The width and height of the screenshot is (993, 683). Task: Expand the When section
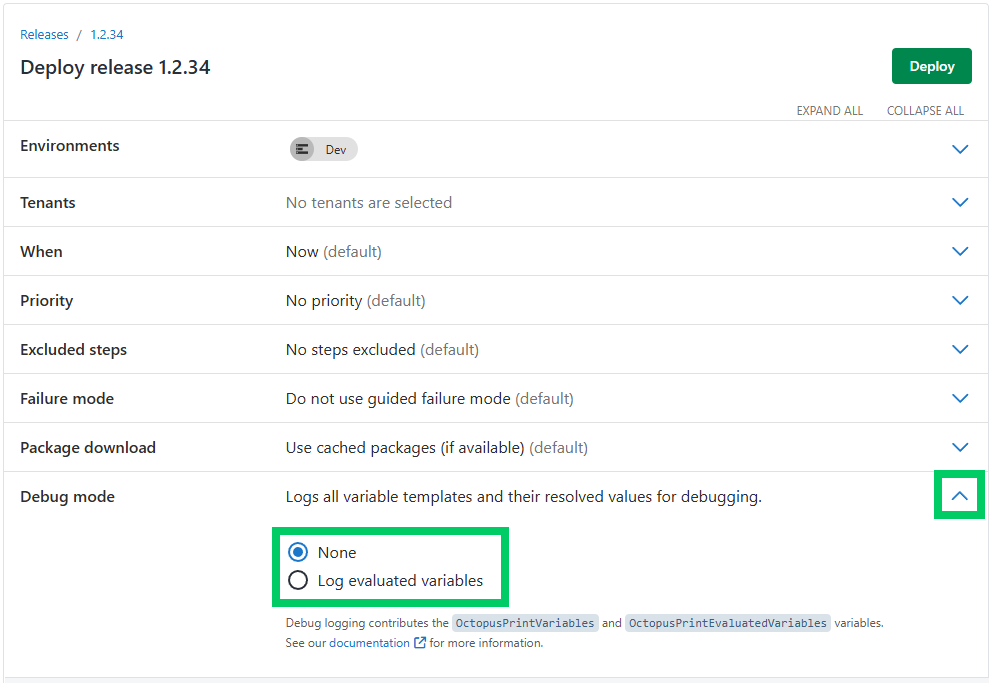click(960, 251)
